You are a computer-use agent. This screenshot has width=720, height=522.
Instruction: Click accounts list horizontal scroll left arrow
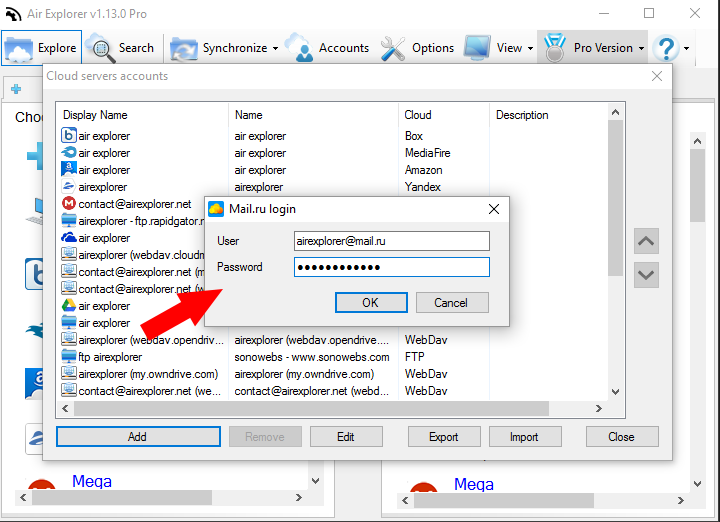[65, 408]
